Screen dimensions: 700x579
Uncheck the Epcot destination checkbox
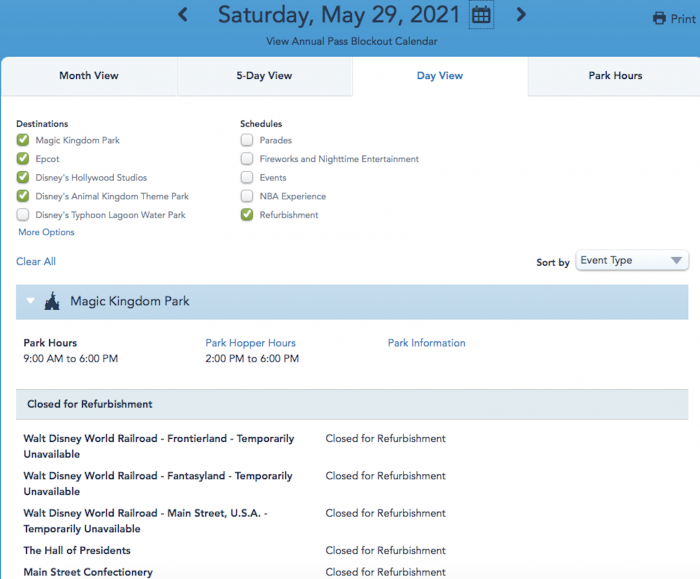point(23,158)
